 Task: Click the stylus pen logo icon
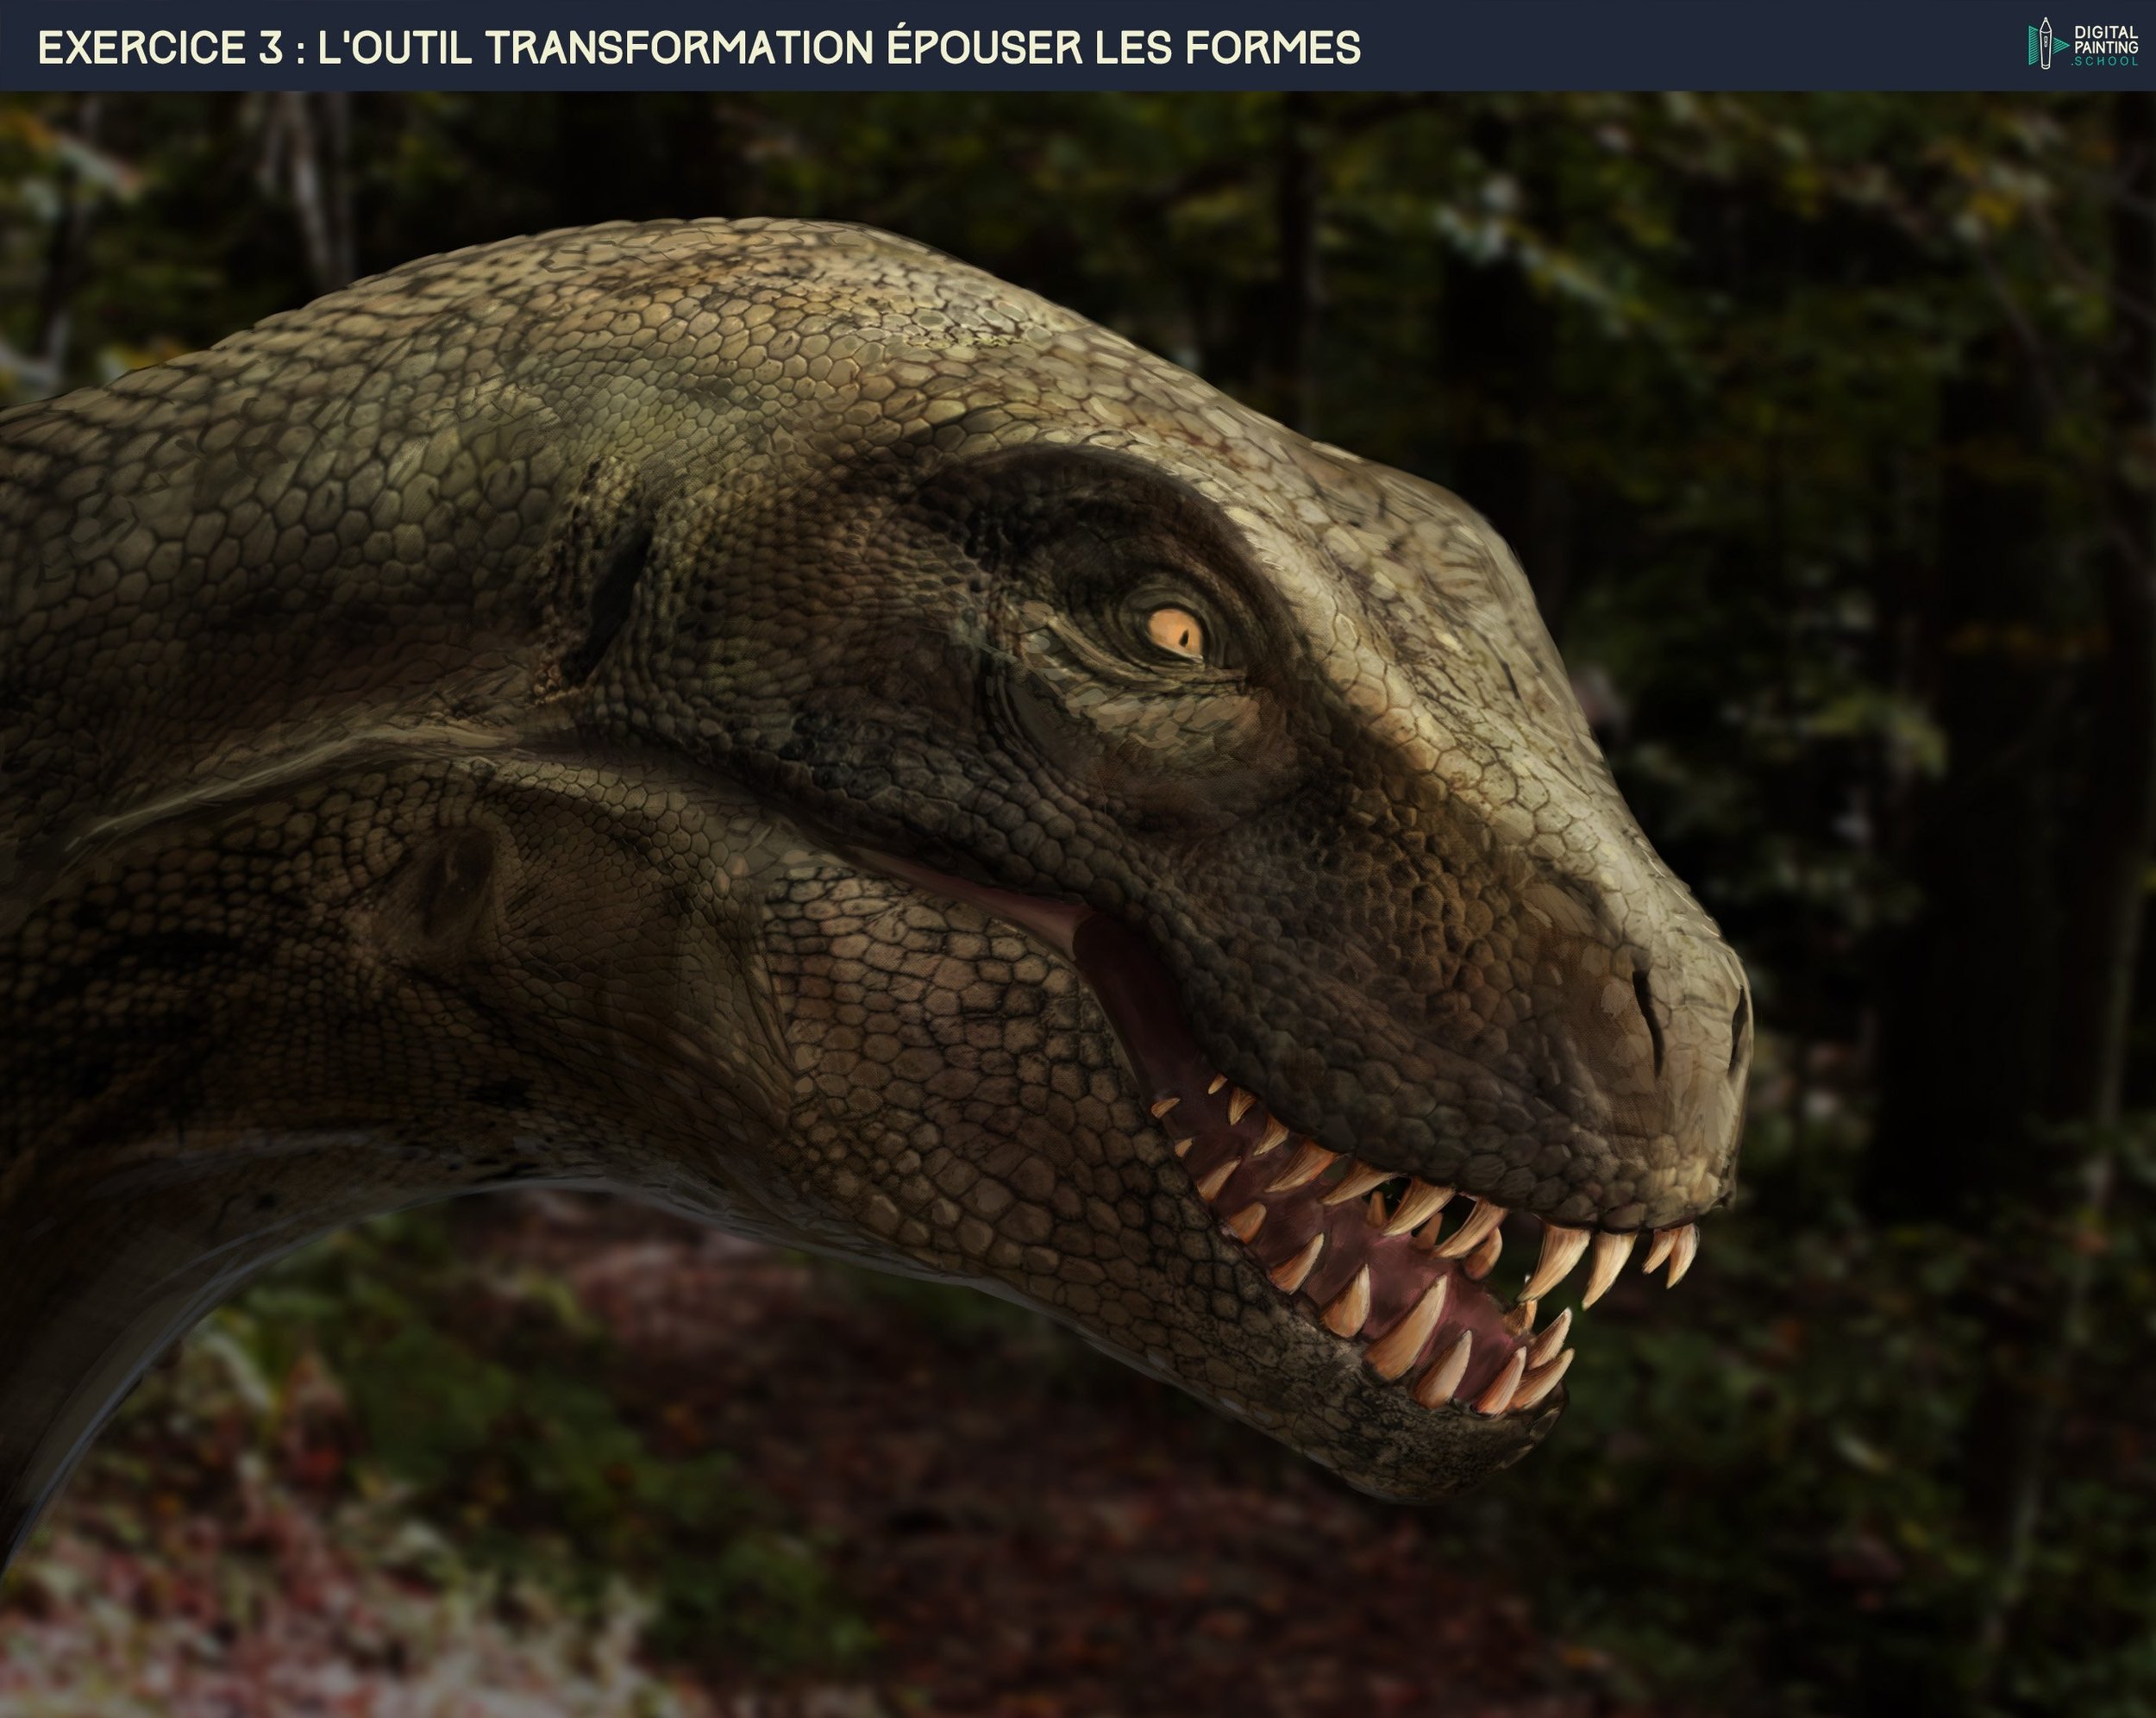click(x=2045, y=43)
